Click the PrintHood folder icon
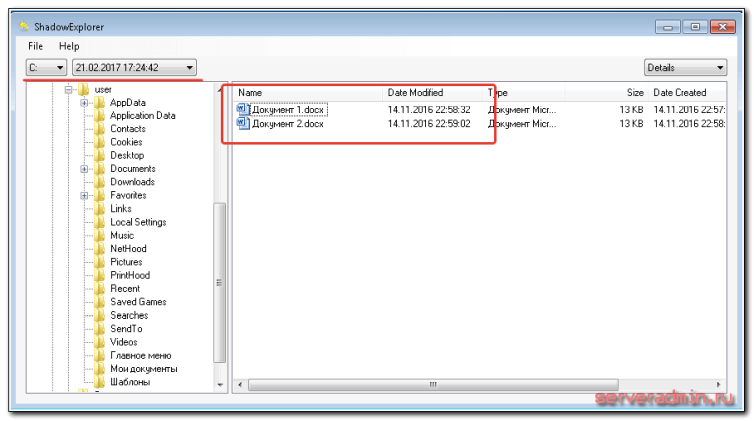Image resolution: width=754 pixels, height=421 pixels. pyautogui.click(x=100, y=275)
